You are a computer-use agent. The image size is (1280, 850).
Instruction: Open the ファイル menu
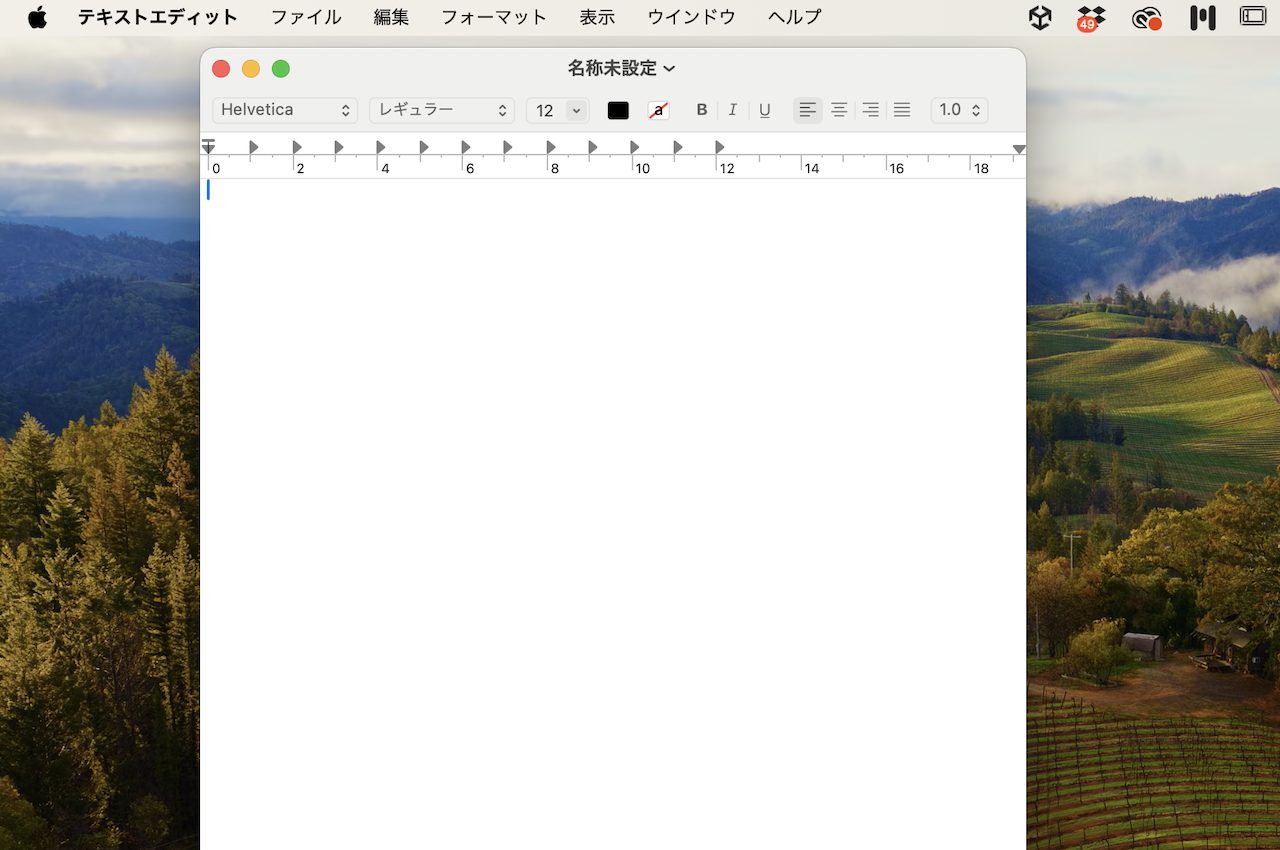pyautogui.click(x=306, y=17)
